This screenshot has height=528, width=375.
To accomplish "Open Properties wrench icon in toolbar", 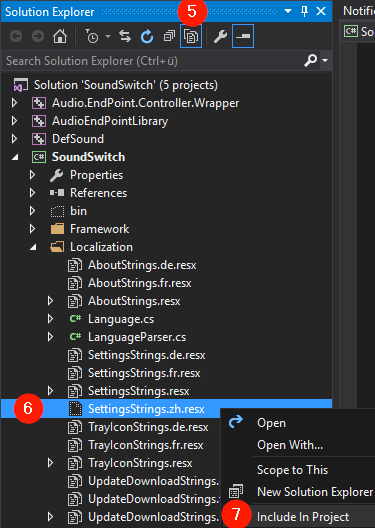I will click(220, 36).
